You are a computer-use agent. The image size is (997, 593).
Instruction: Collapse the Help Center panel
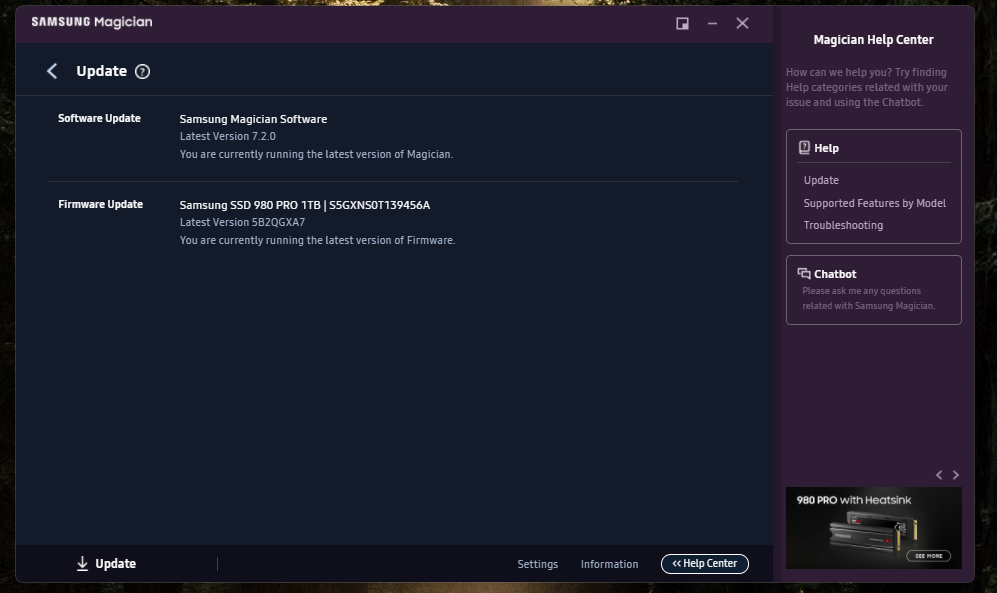(705, 564)
